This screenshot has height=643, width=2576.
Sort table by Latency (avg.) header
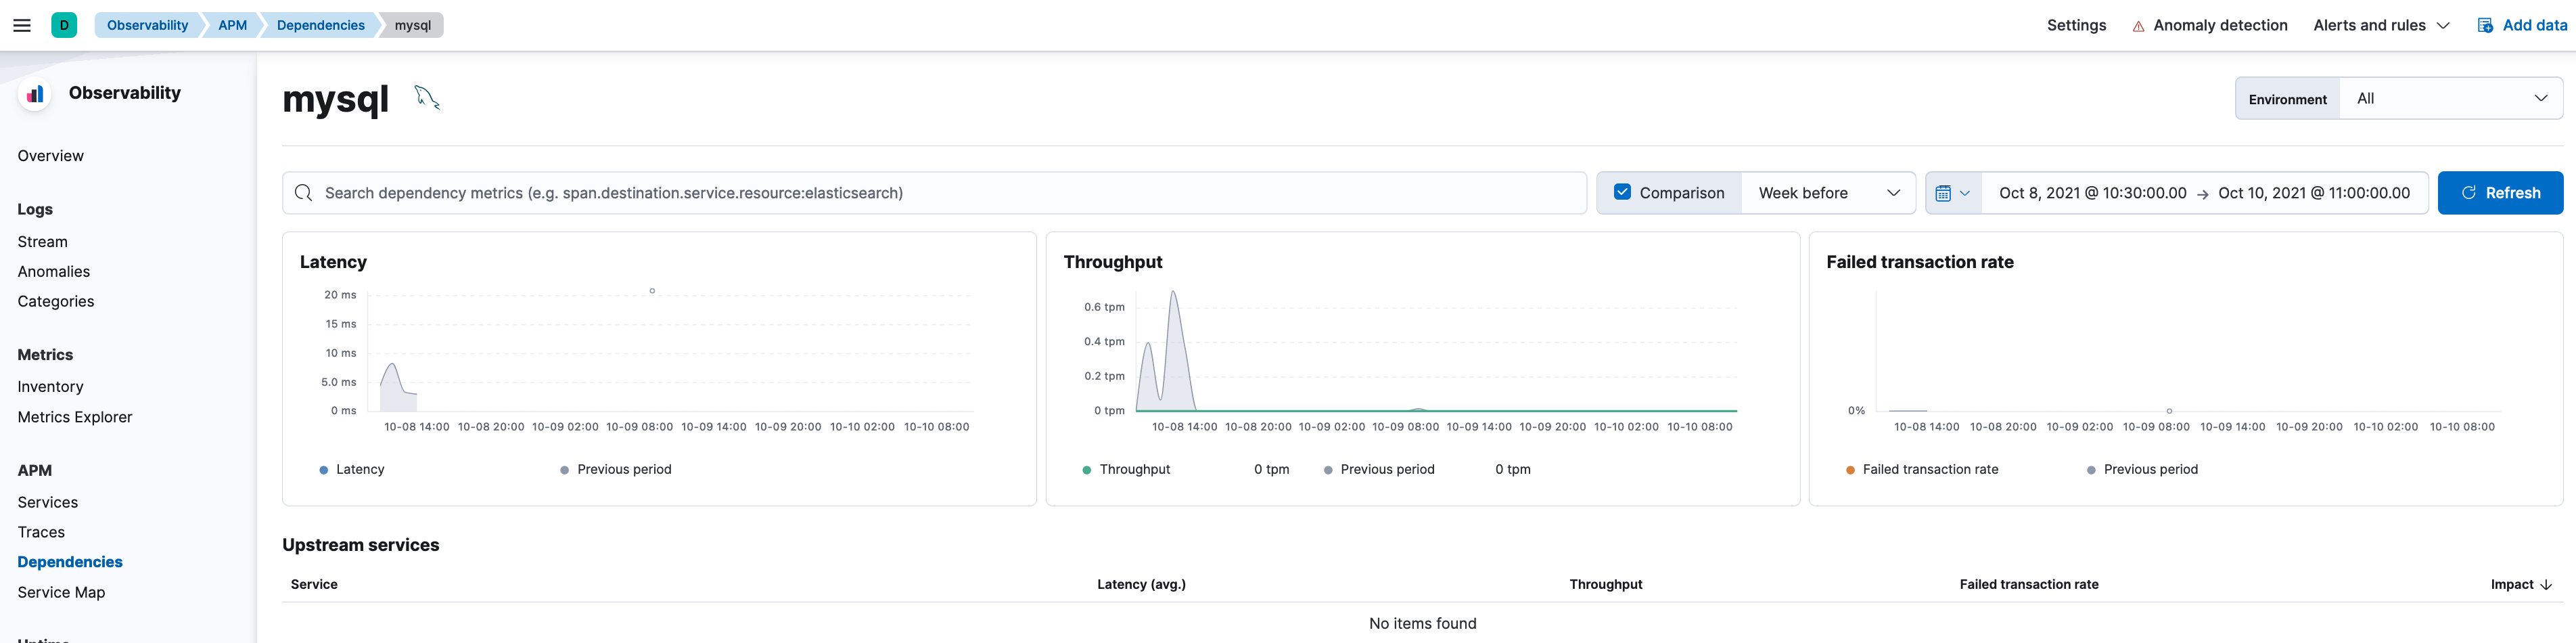(x=1141, y=584)
